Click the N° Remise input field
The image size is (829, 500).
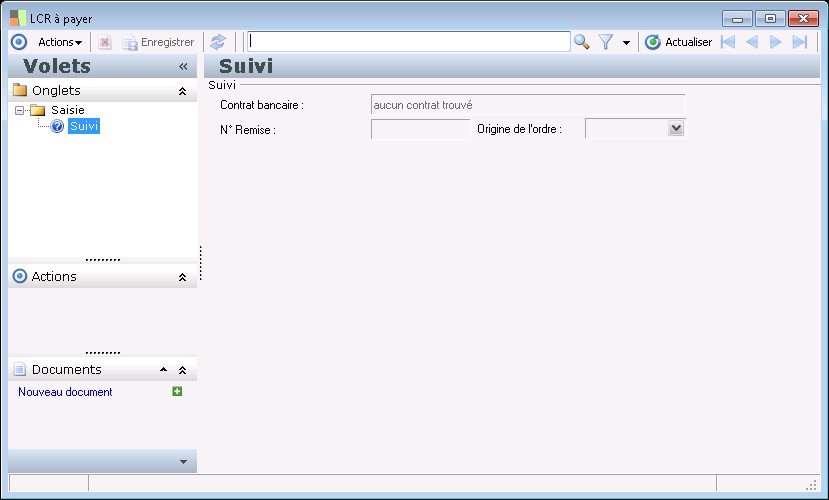tap(421, 129)
